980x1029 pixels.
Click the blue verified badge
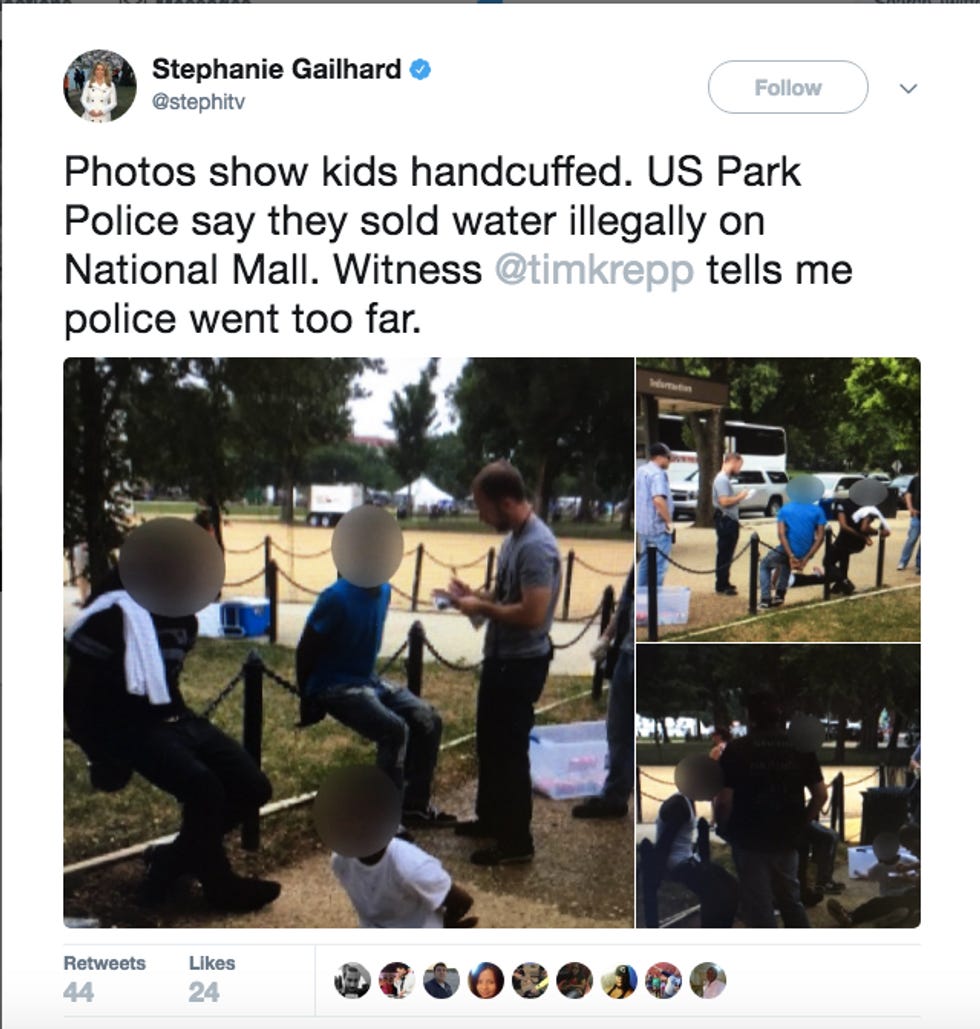click(420, 70)
